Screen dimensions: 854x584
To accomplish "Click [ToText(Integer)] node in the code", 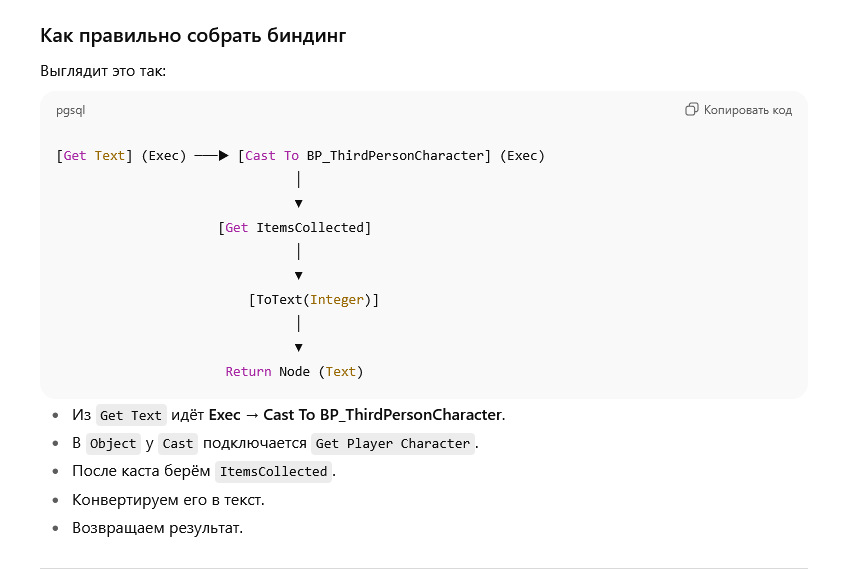I will point(314,300).
